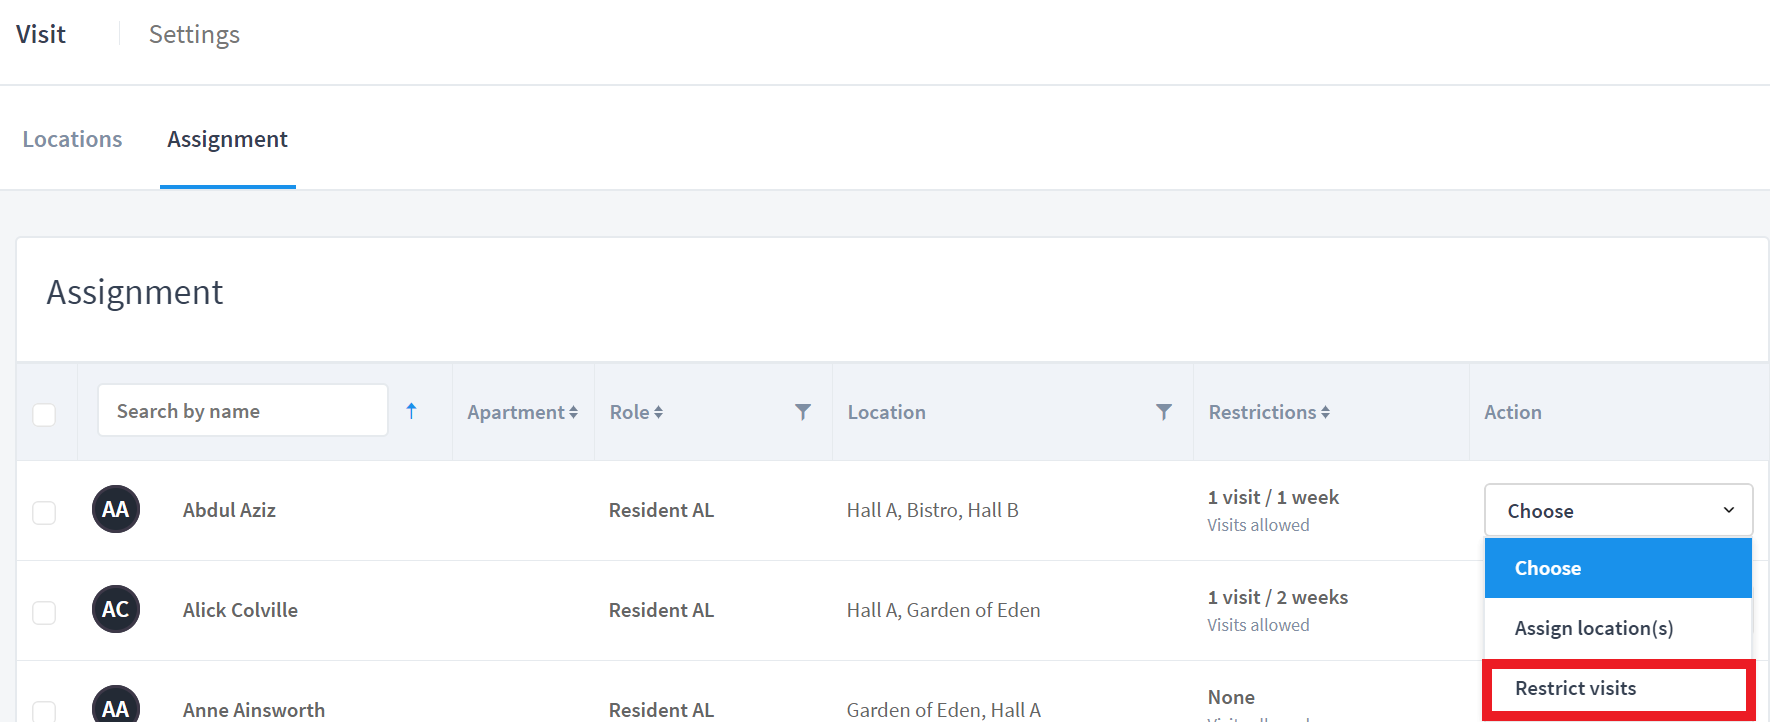Click the name Alick Colville
Image resolution: width=1770 pixels, height=722 pixels.
pos(240,610)
